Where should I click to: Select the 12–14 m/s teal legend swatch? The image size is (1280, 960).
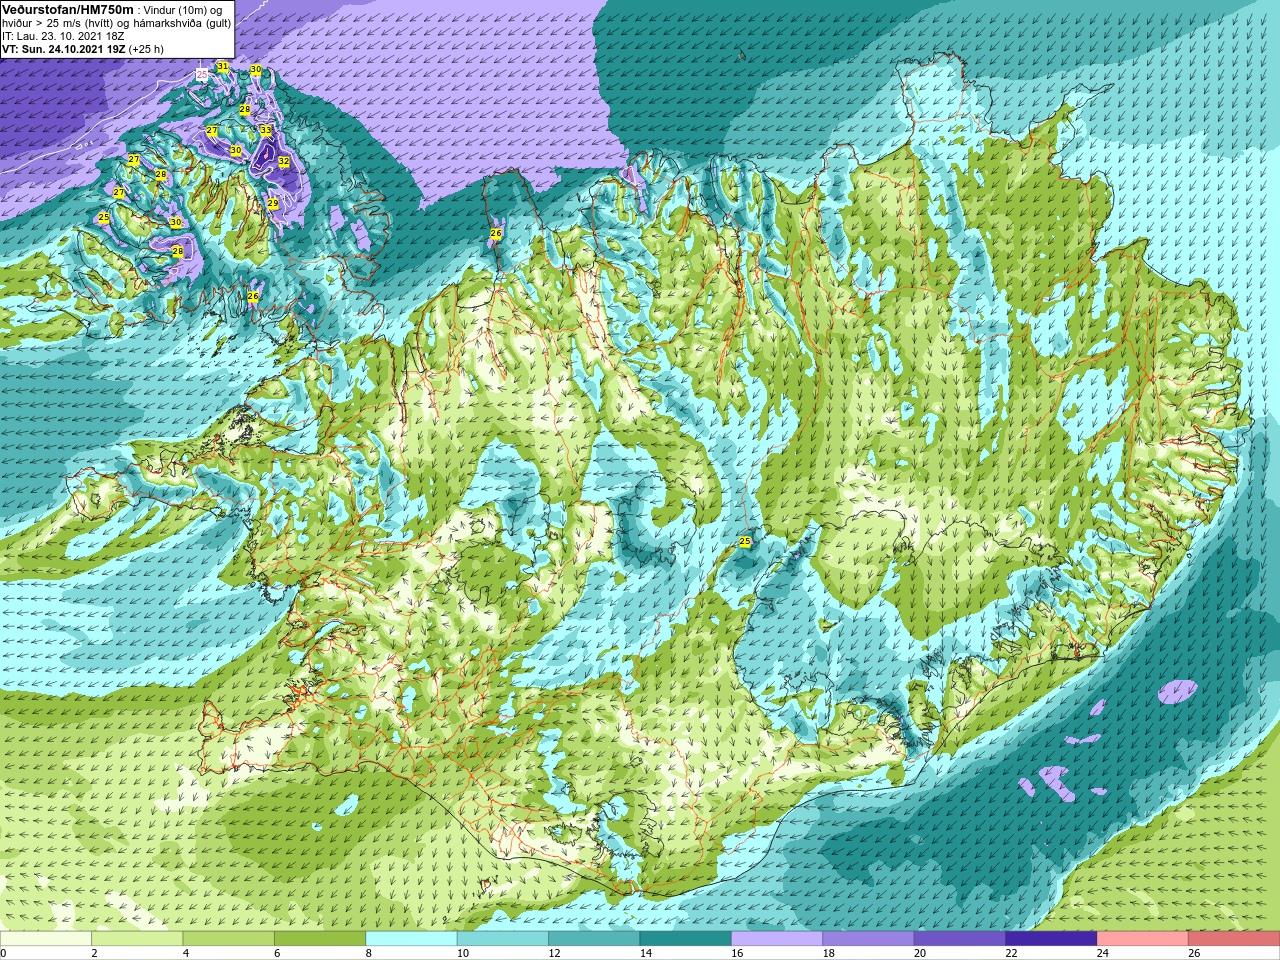pyautogui.click(x=594, y=939)
